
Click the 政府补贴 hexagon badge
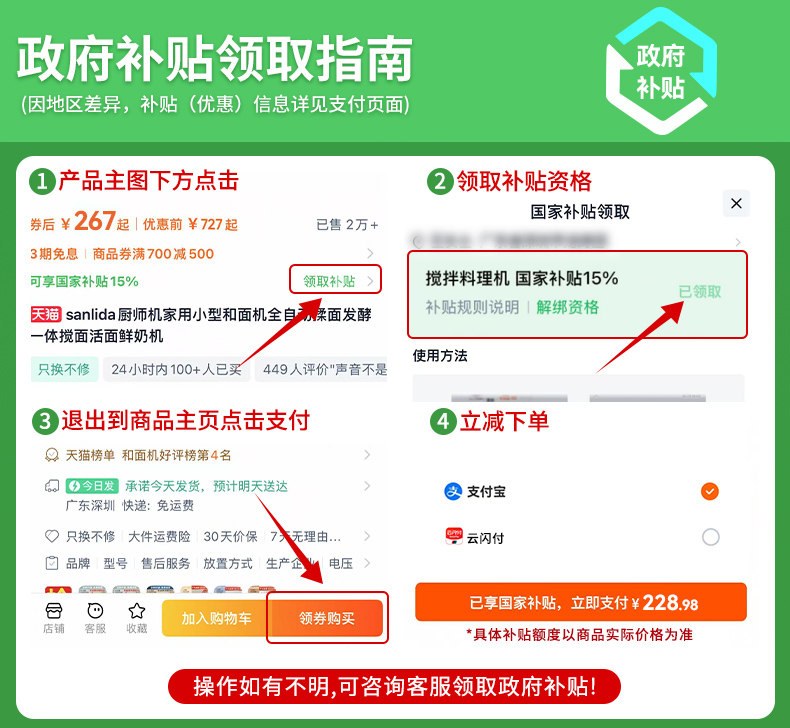point(661,71)
